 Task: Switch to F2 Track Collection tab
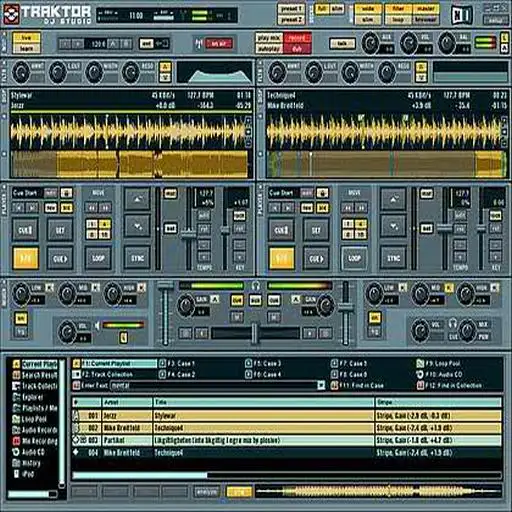point(103,374)
